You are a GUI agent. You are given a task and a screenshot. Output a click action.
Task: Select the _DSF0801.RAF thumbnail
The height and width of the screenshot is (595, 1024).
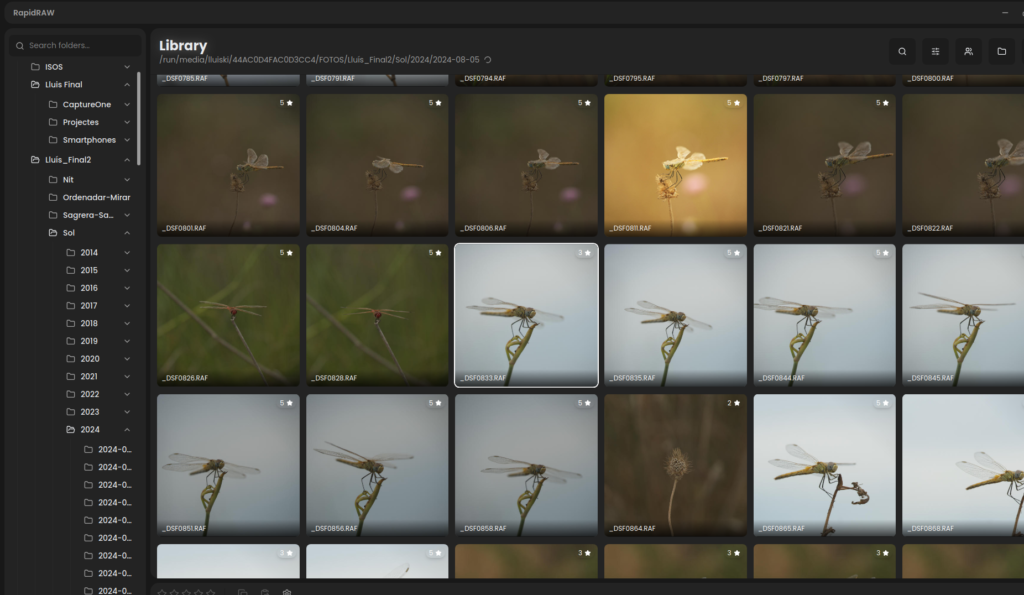click(228, 165)
